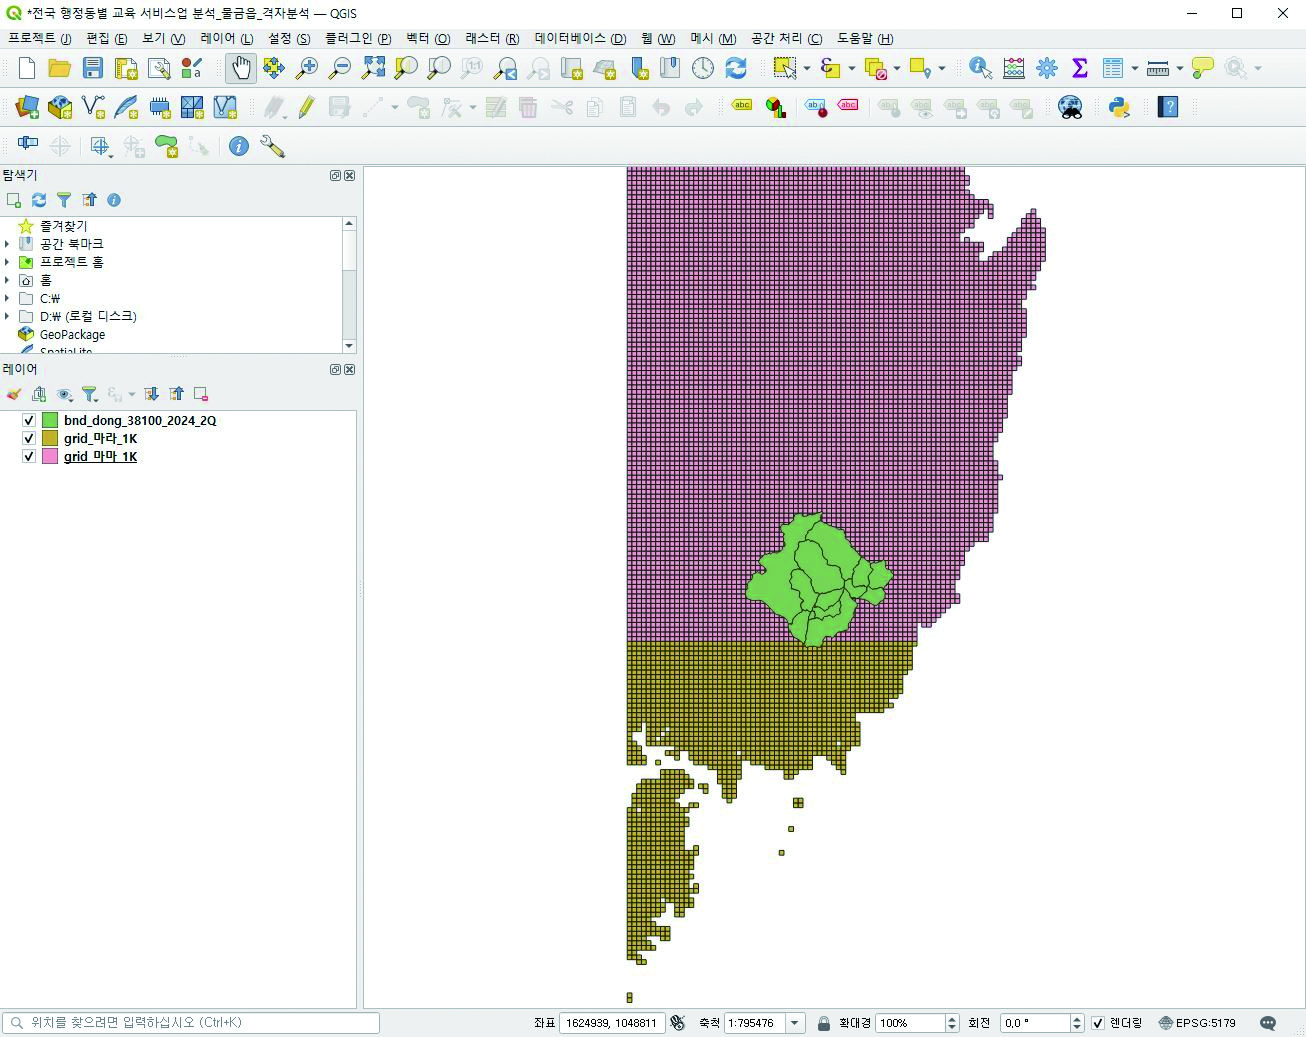This screenshot has height=1037, width=1306.
Task: Open the Processing Toolbox gear icon
Action: (1047, 68)
